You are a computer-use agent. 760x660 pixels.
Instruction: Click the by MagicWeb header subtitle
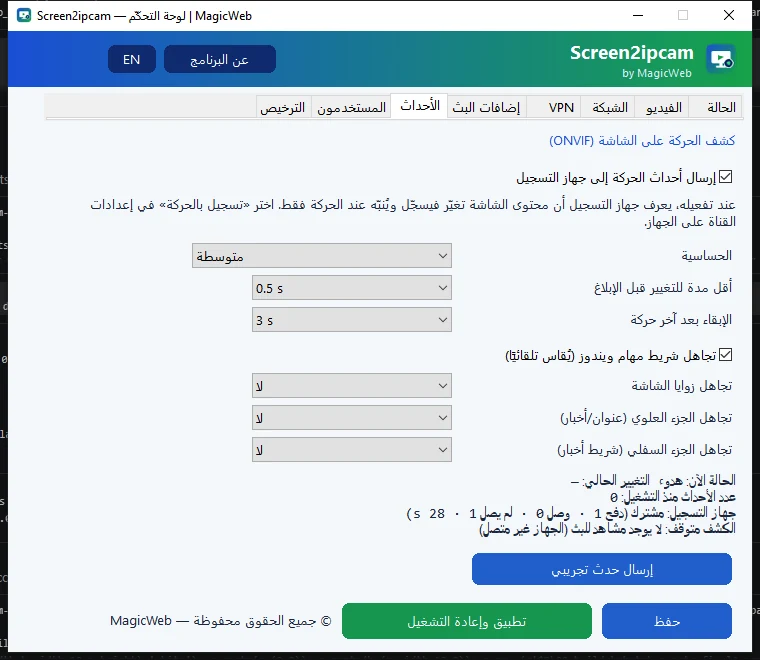(657, 73)
